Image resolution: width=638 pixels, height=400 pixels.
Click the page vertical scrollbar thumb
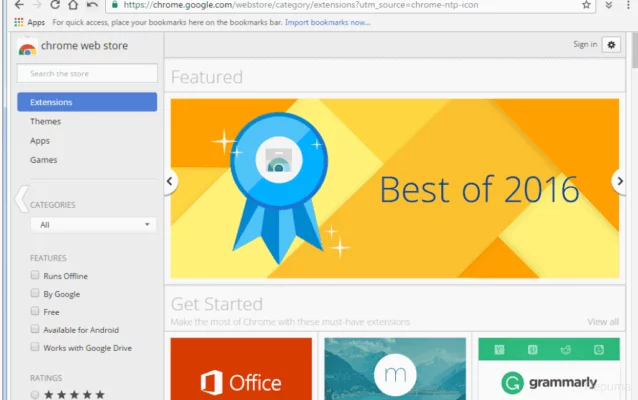click(x=634, y=50)
